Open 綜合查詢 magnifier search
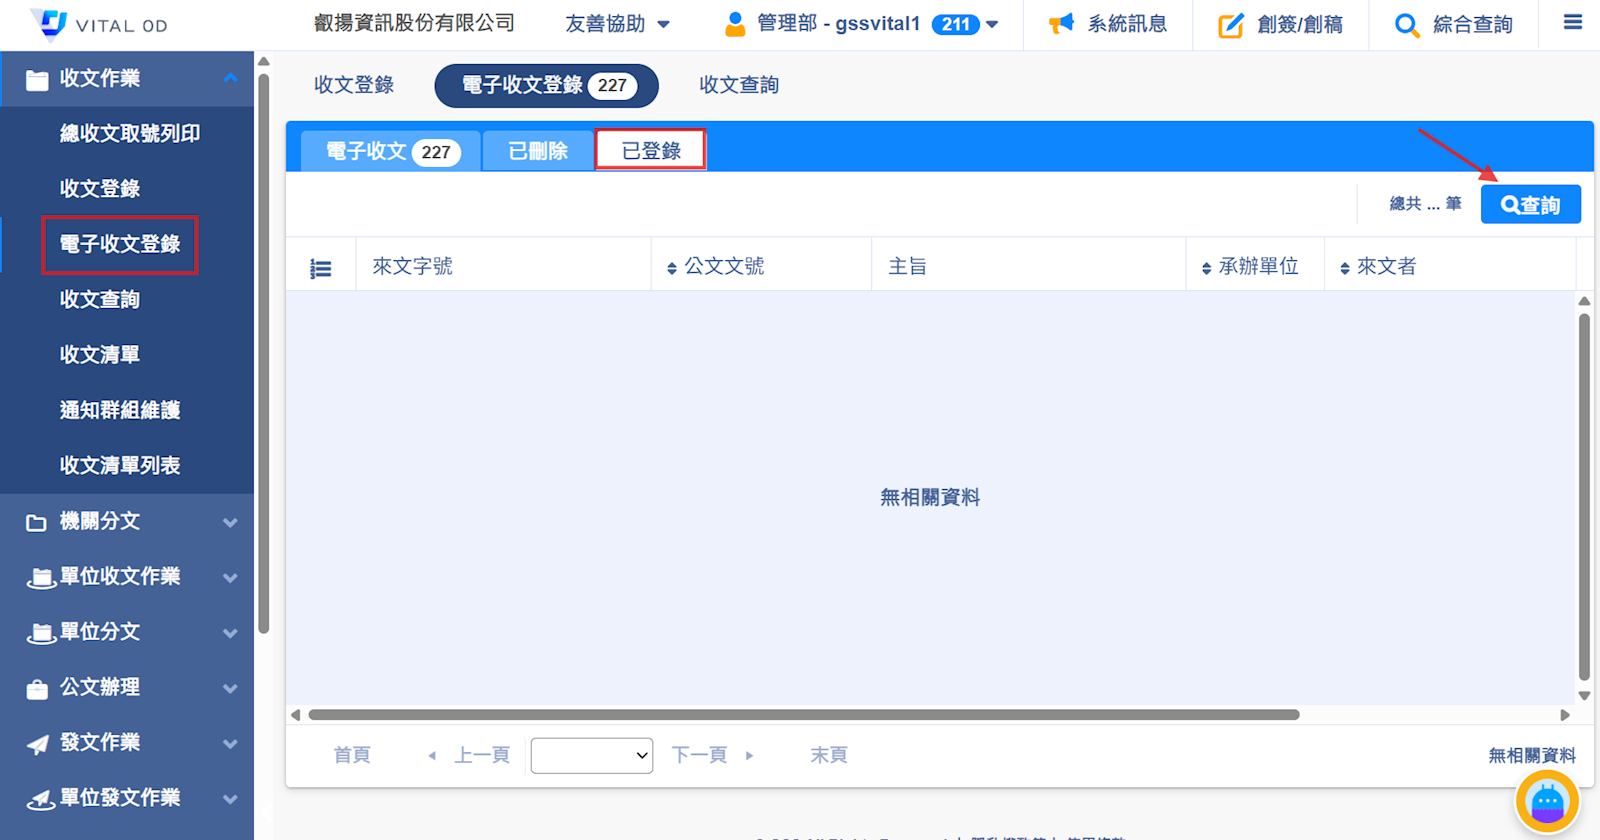The width and height of the screenshot is (1600, 840). [x=1406, y=25]
